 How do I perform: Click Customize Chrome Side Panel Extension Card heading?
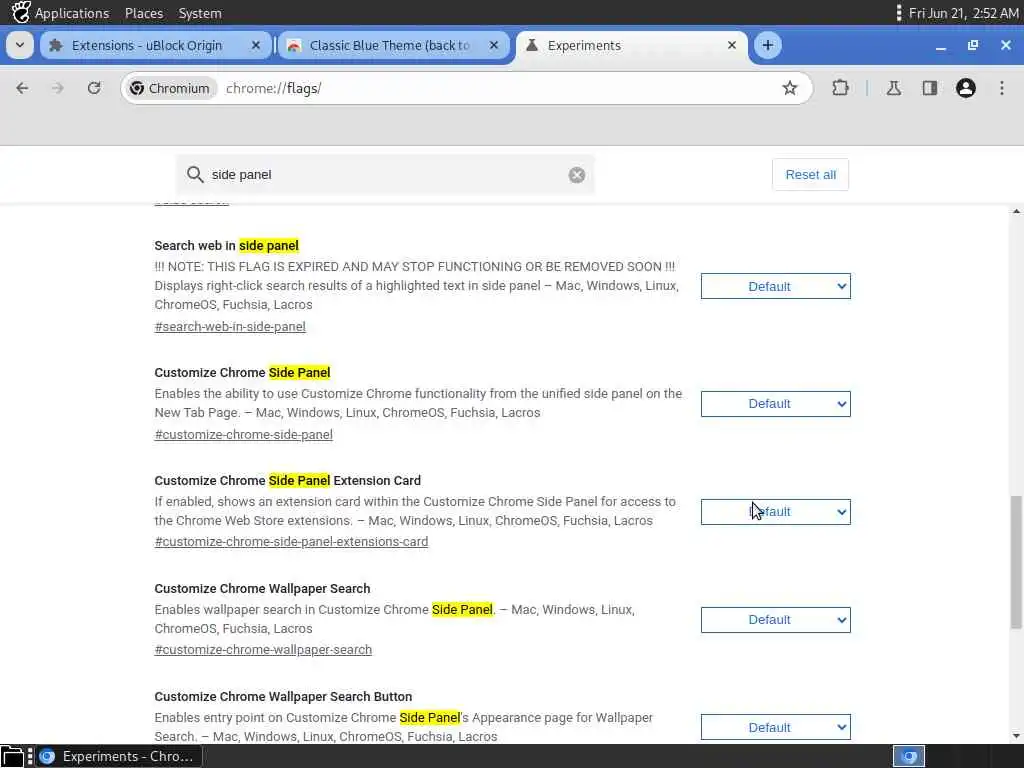[288, 481]
